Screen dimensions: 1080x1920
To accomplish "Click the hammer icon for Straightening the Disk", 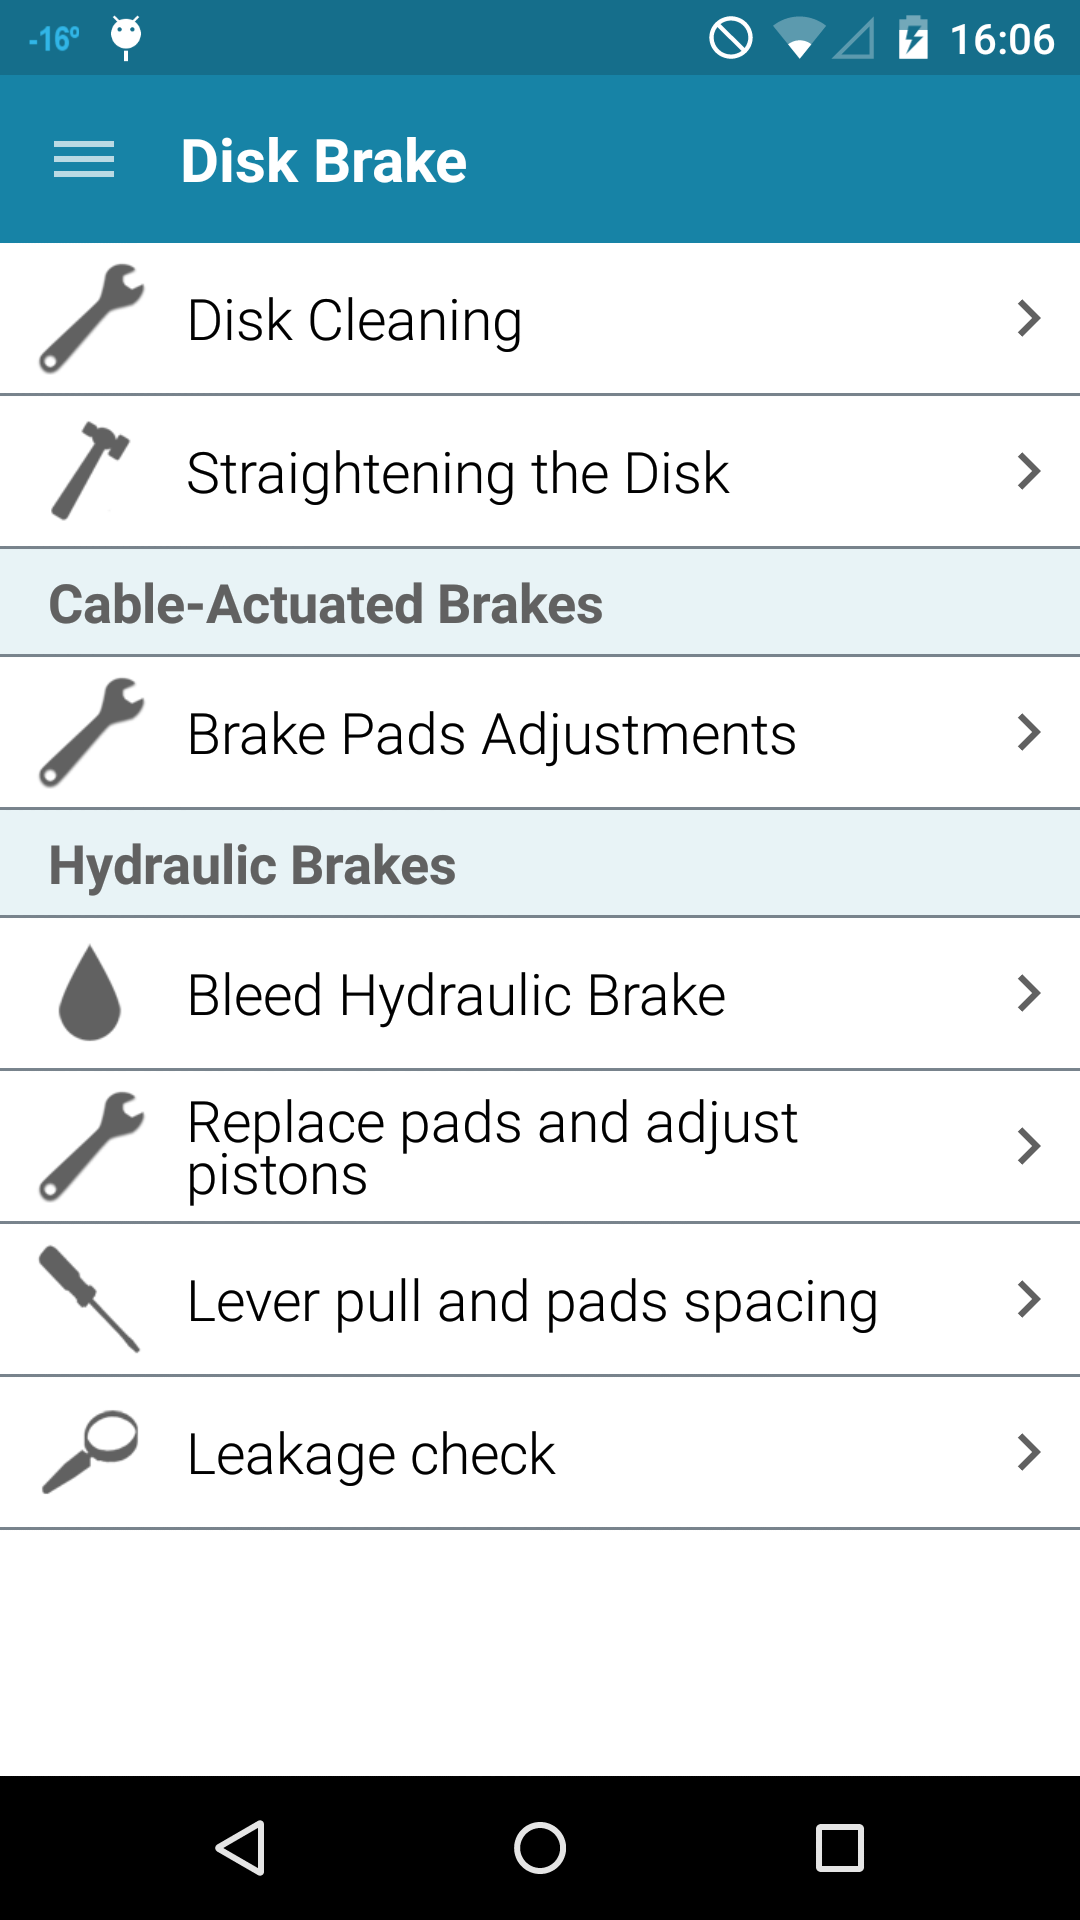I will pyautogui.click(x=90, y=471).
